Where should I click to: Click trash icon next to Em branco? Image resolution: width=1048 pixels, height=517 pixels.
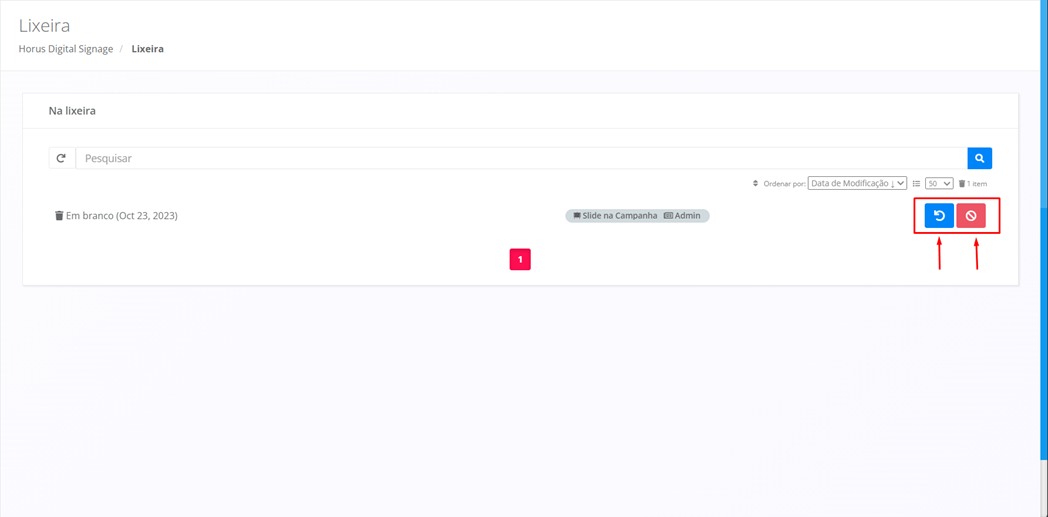tap(59, 216)
